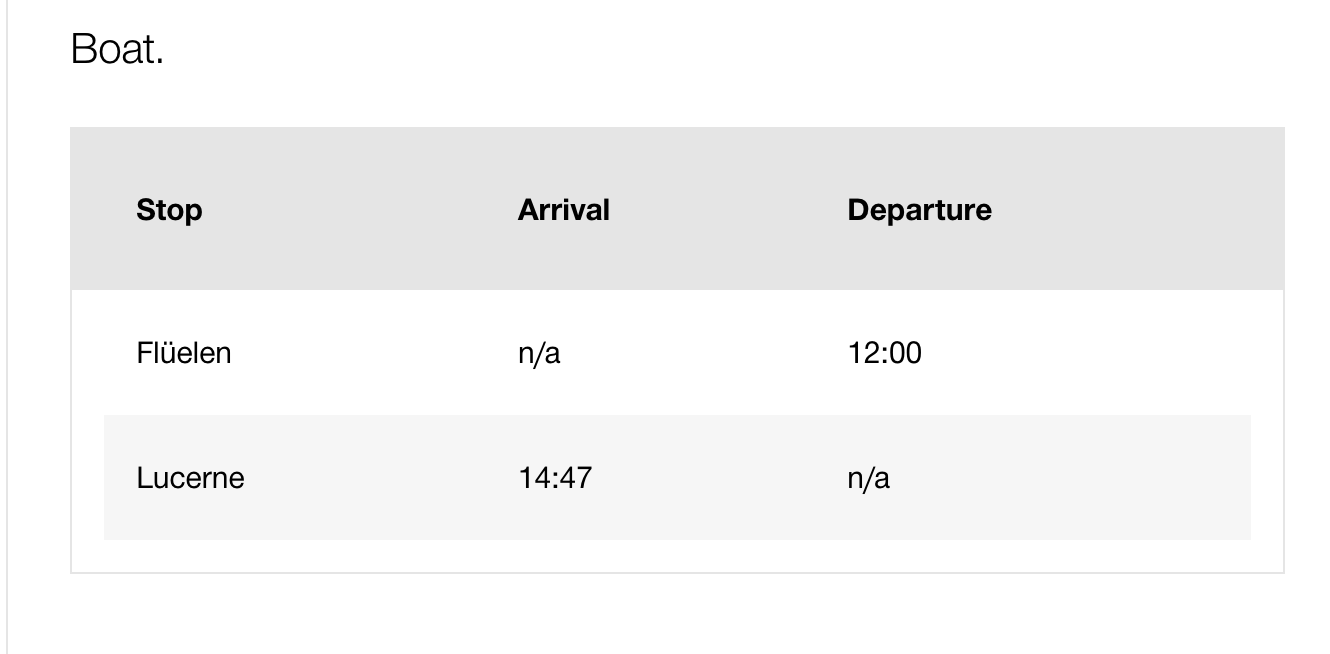Click the n/a departure for Lucerne
The image size is (1330, 654).
point(869,478)
